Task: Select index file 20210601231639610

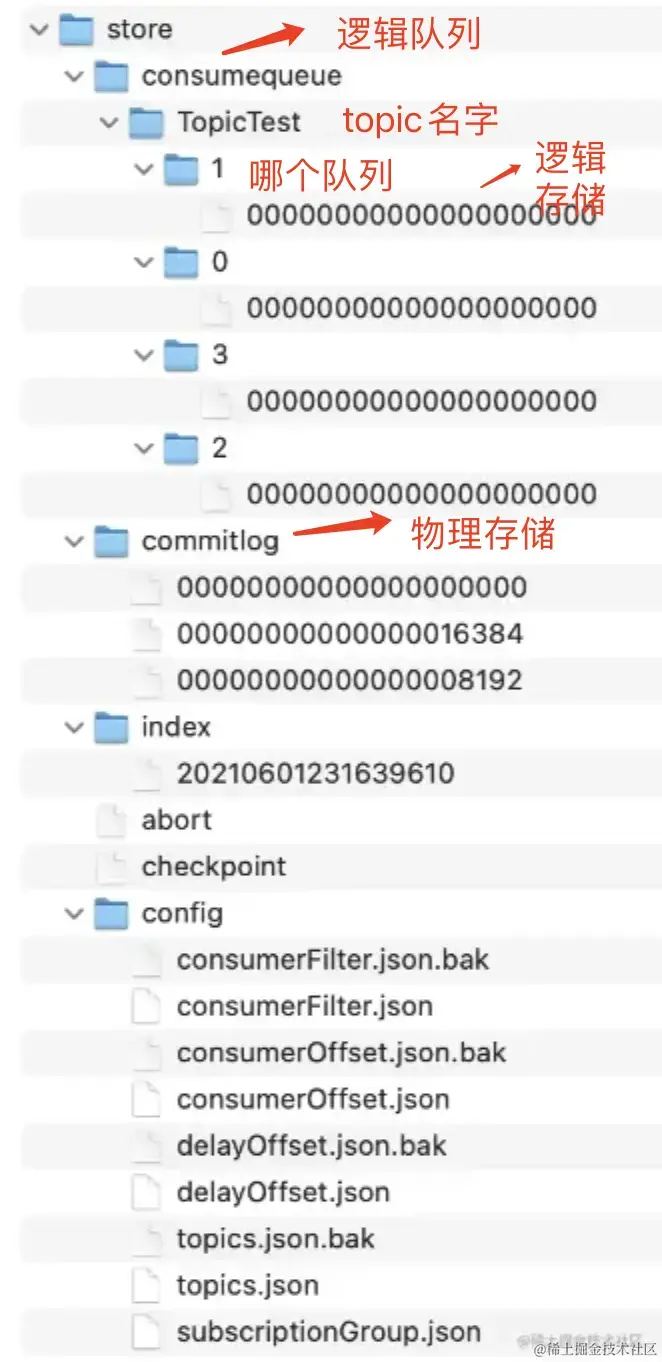Action: point(341,773)
